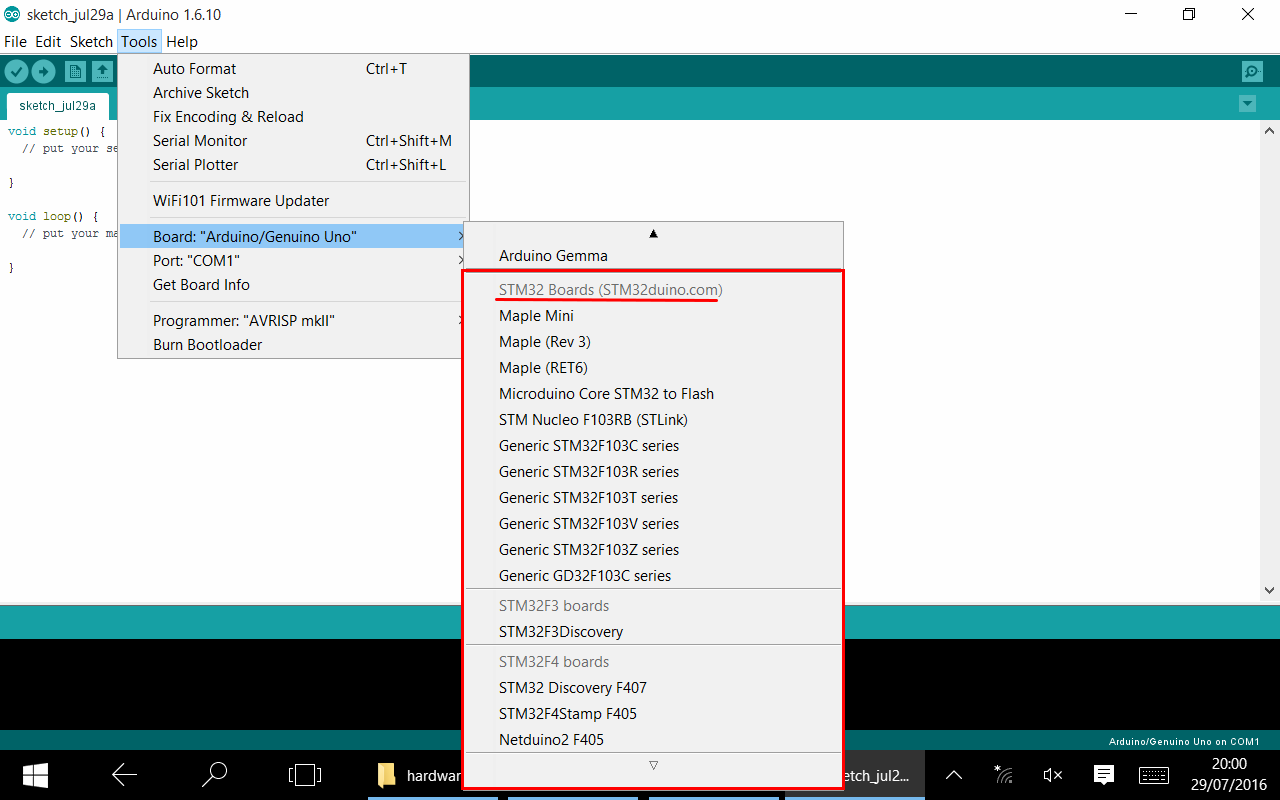Select STM32F3Discovery board

click(654, 632)
